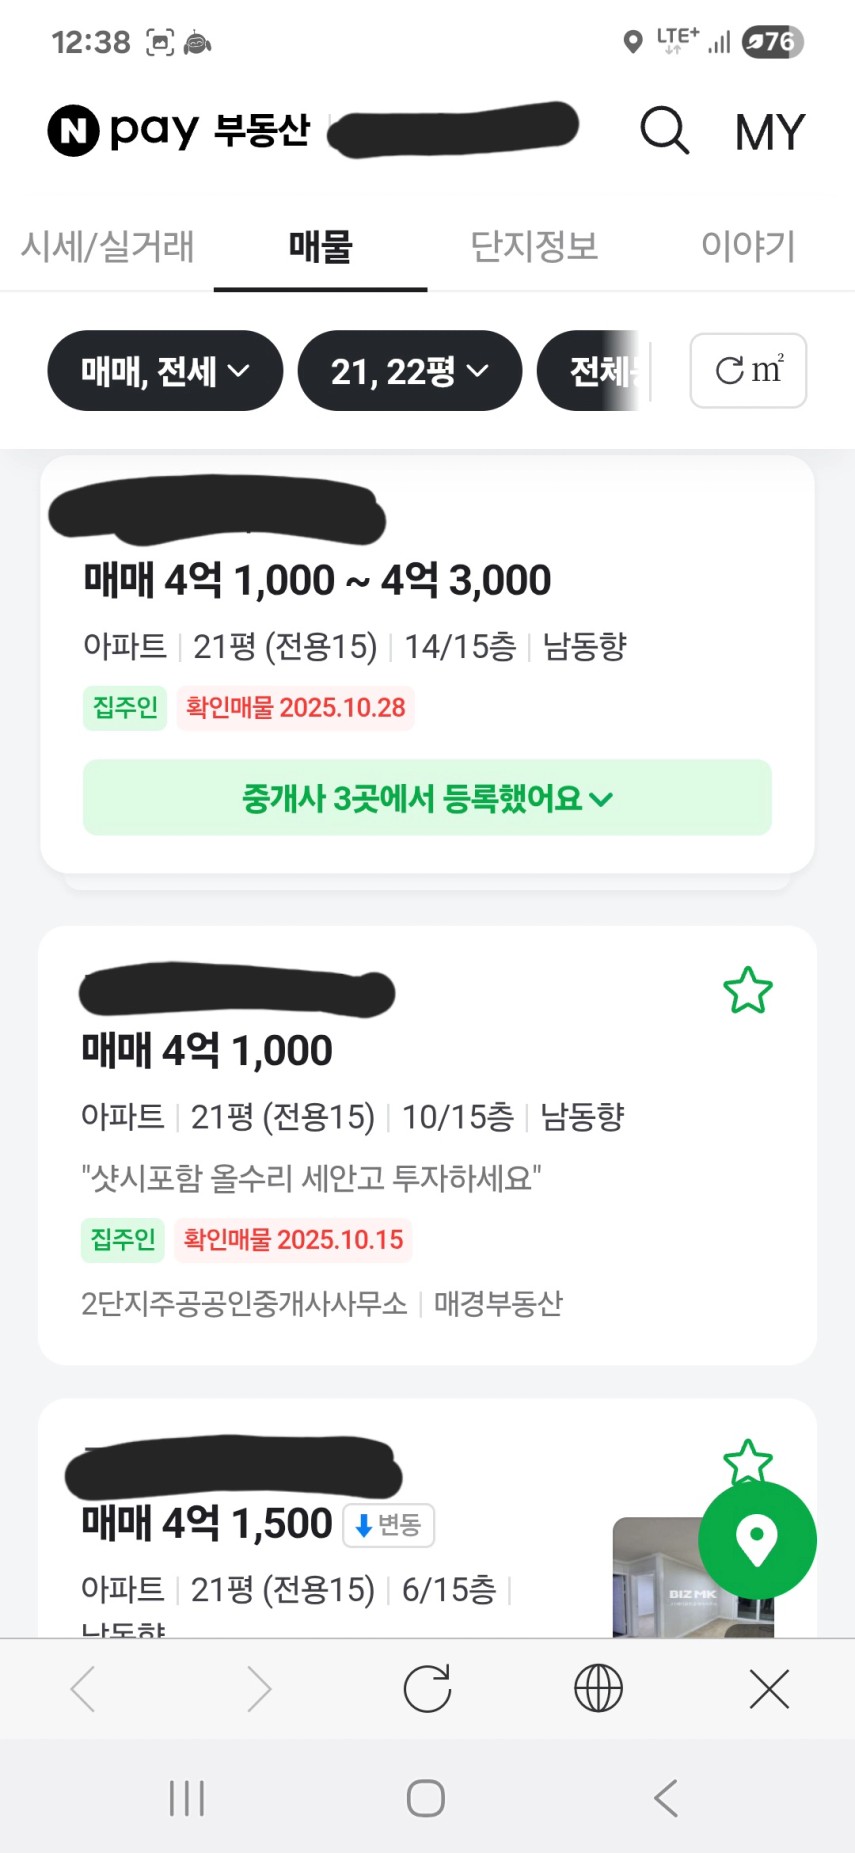Switch to the 시세/실거래 tab
This screenshot has height=1853, width=855.
click(108, 246)
